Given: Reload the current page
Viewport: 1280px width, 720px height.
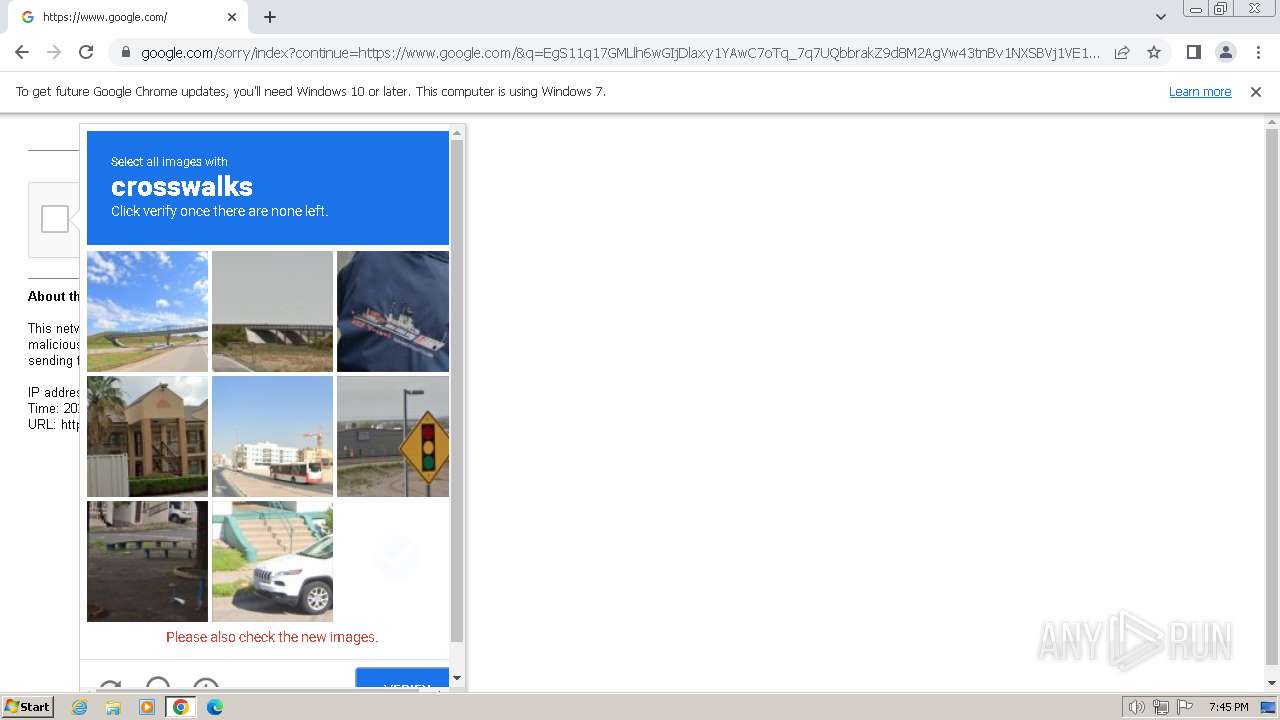Looking at the screenshot, I should [x=86, y=52].
